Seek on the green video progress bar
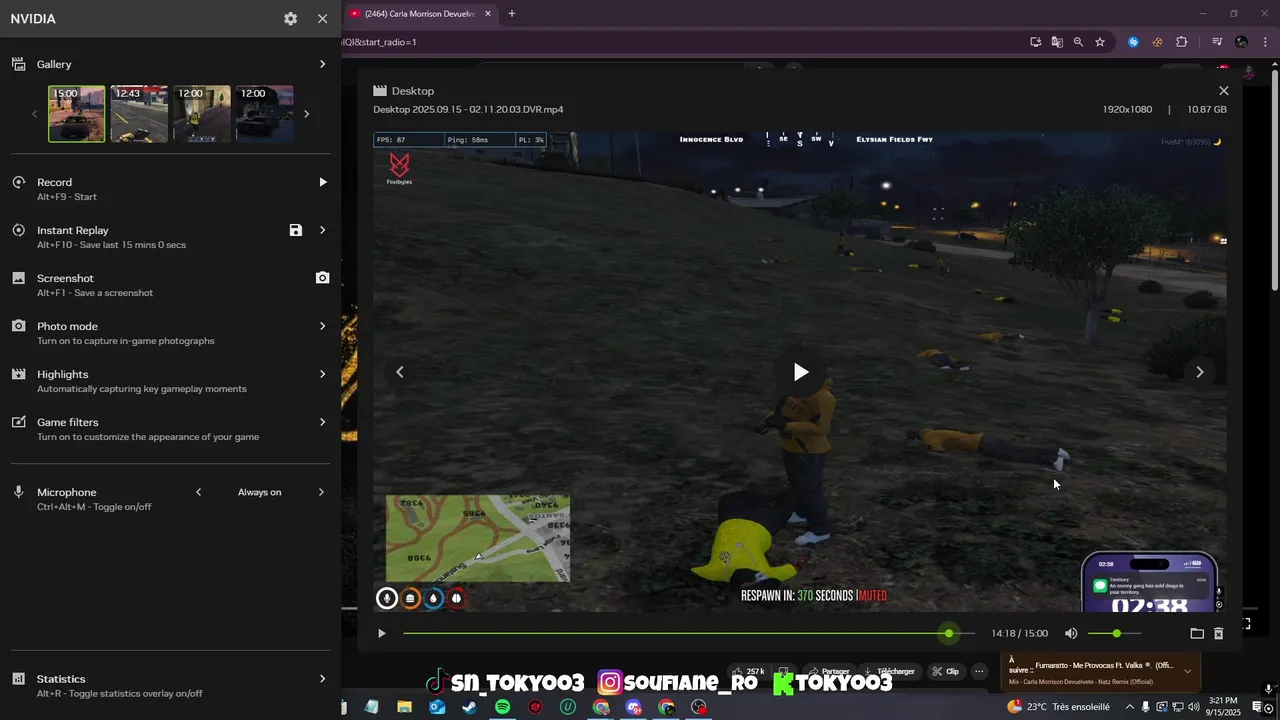The image size is (1280, 720). click(x=689, y=633)
